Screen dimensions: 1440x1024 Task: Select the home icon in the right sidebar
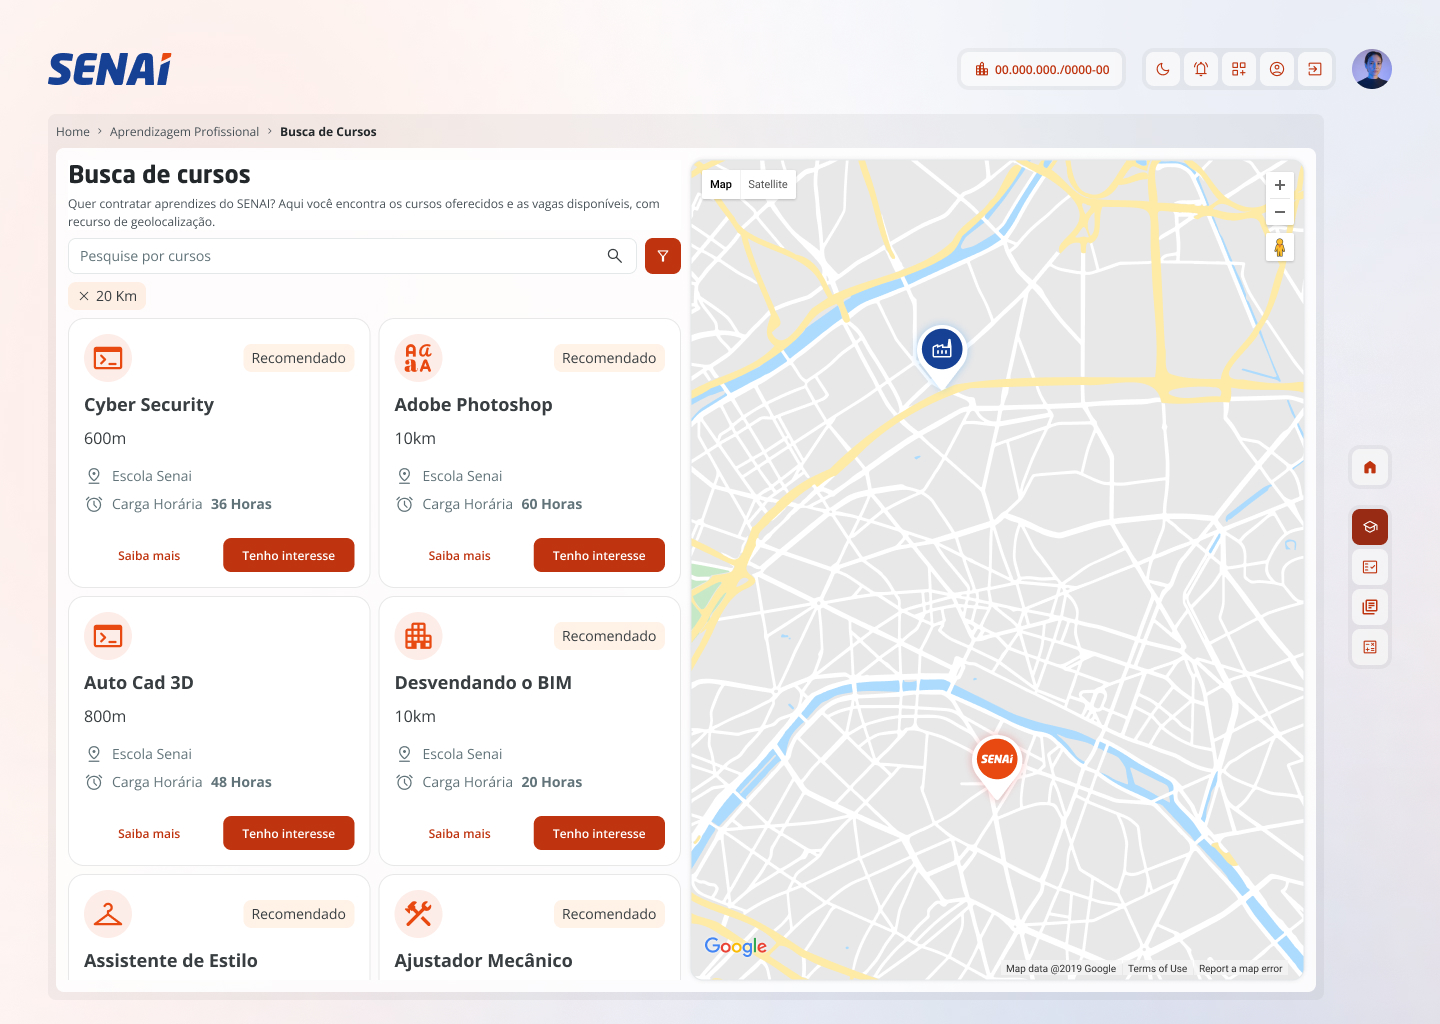1369,466
